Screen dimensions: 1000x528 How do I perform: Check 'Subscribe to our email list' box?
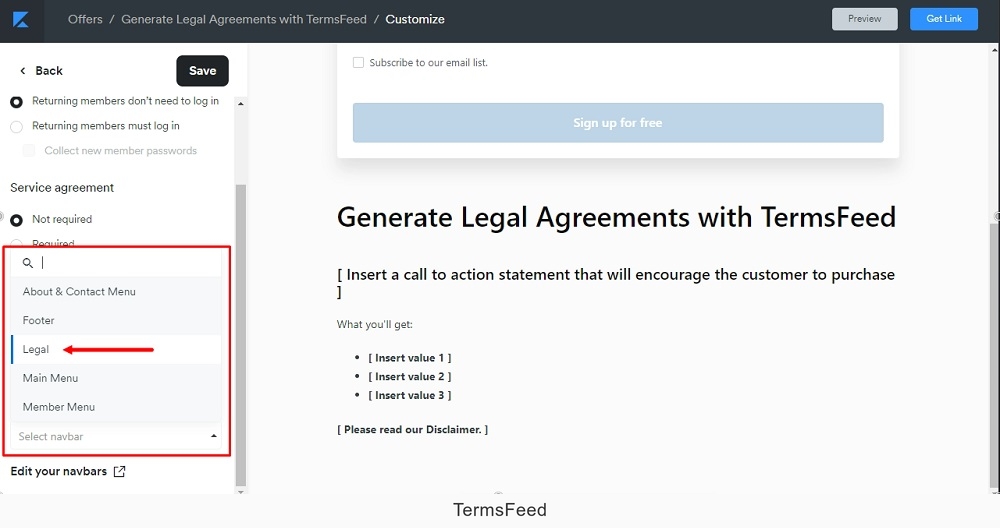coord(358,62)
